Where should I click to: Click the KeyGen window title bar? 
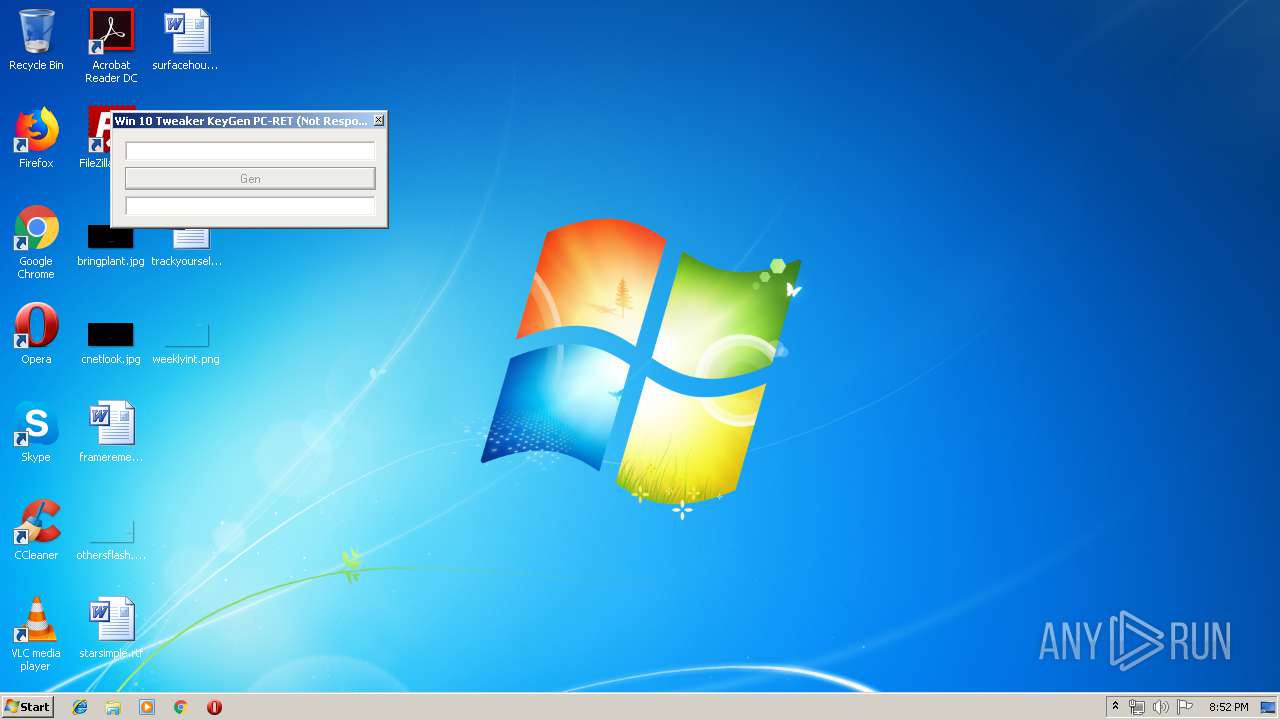pyautogui.click(x=240, y=120)
